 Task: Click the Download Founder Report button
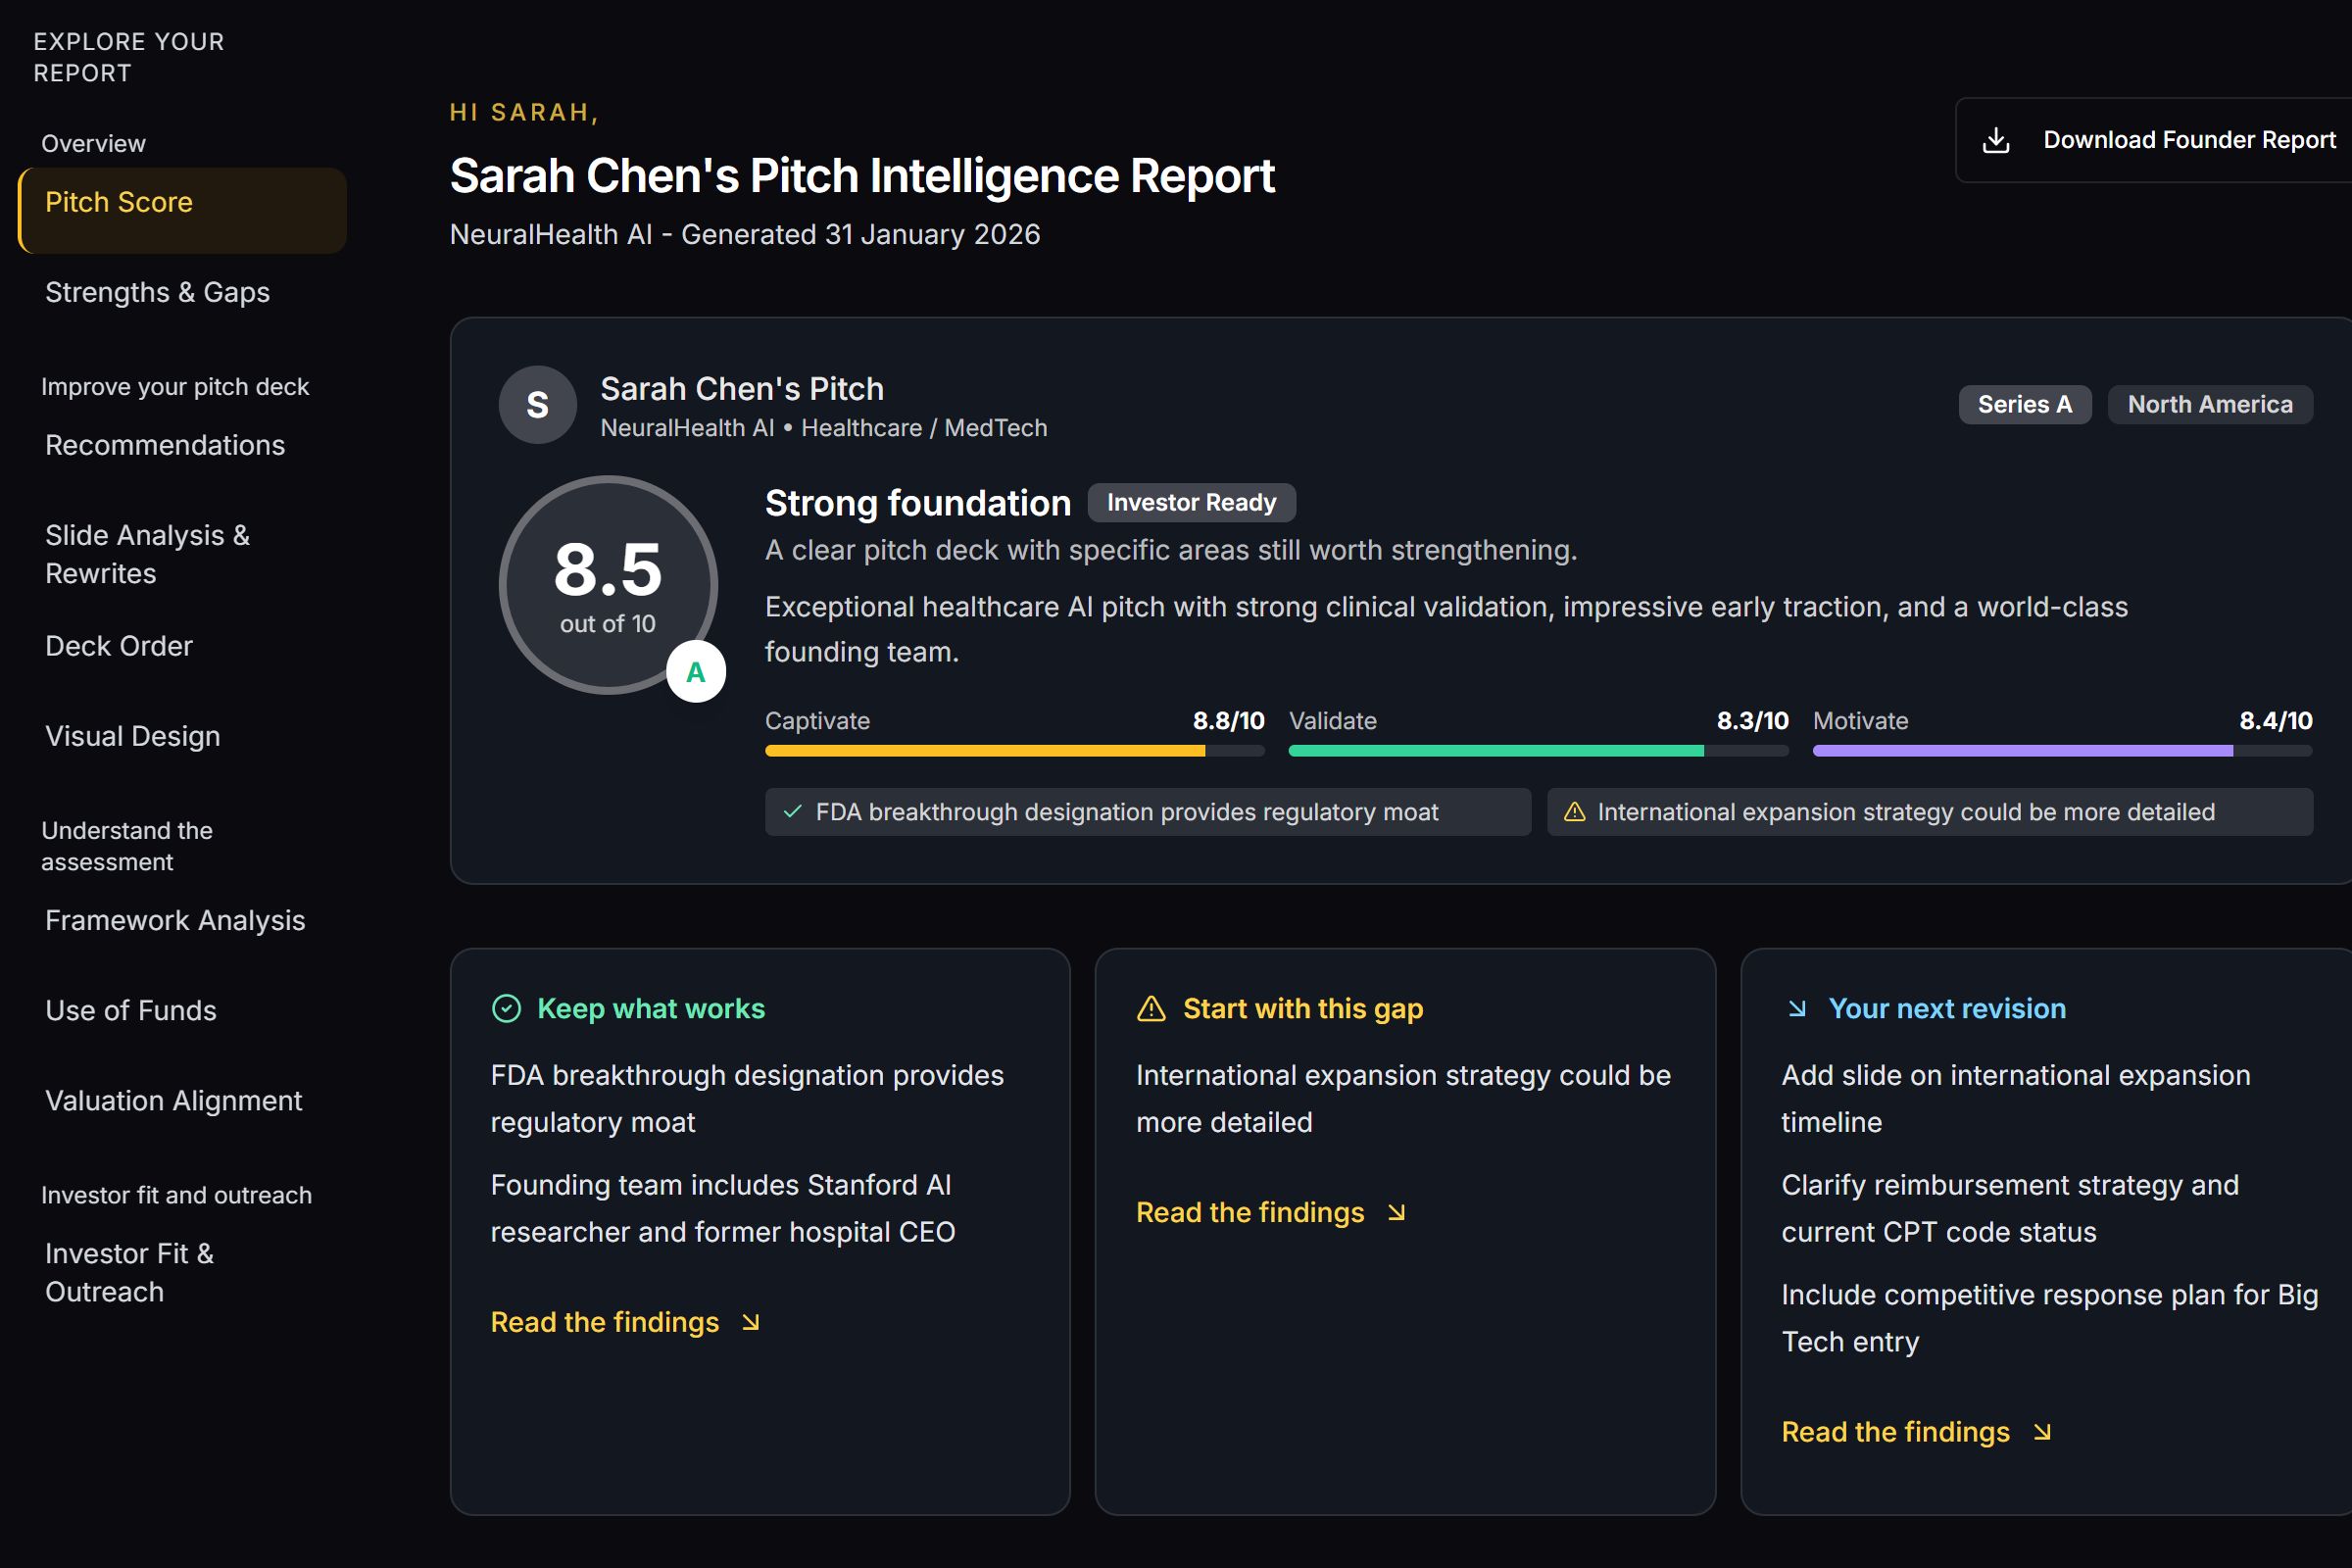point(2154,140)
